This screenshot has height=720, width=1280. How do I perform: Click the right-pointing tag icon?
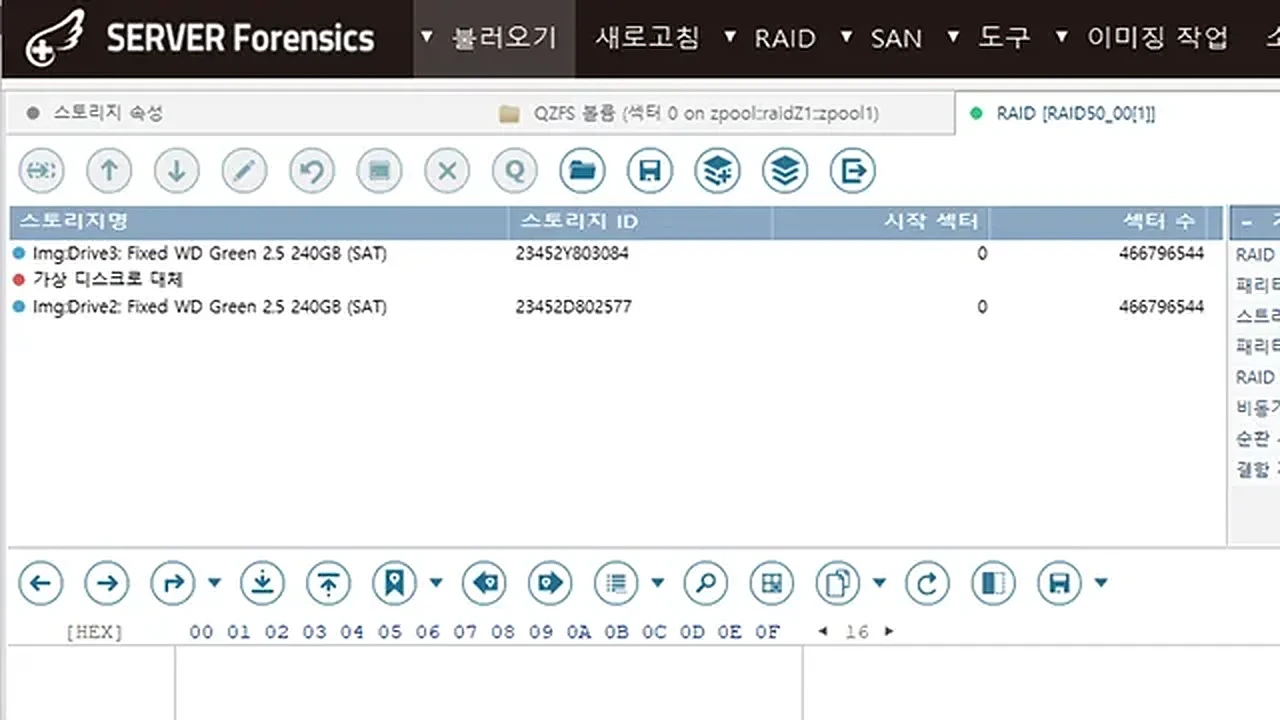pos(550,583)
